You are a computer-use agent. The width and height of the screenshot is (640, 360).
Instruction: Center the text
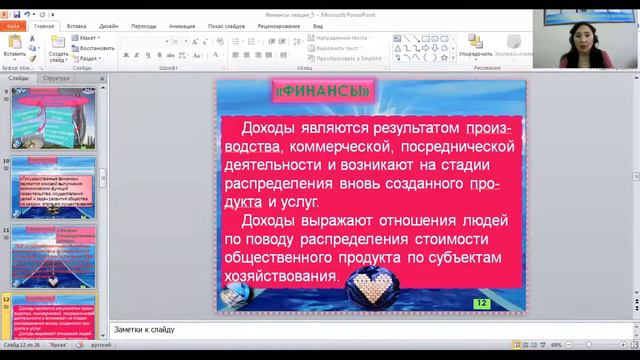tap(247, 55)
